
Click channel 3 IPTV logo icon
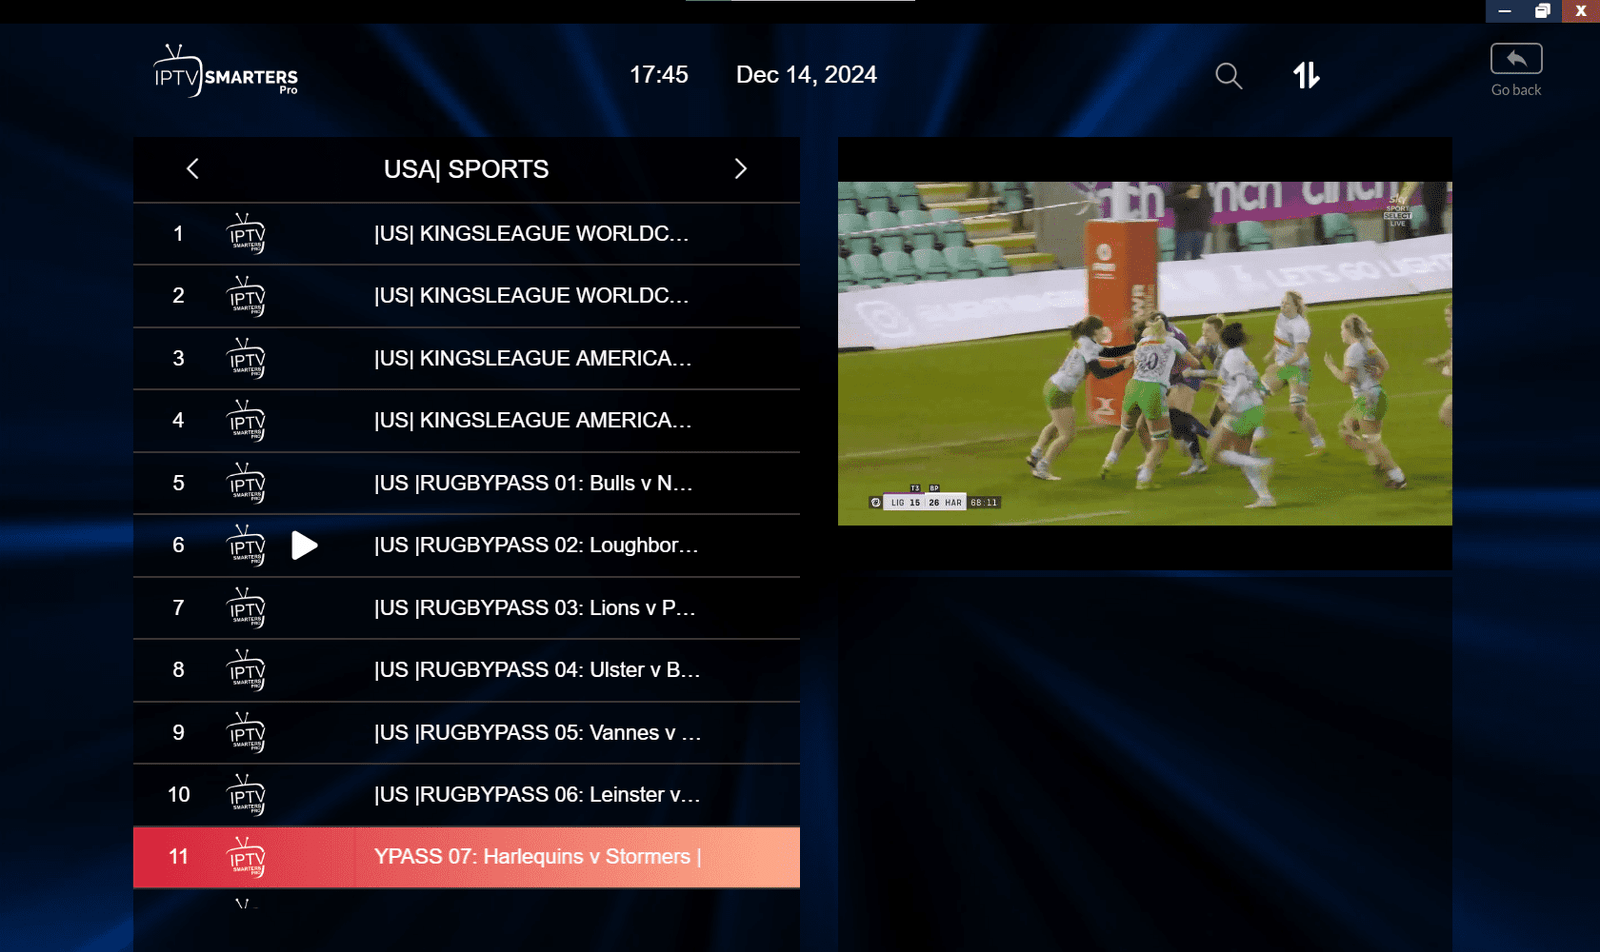pos(246,359)
